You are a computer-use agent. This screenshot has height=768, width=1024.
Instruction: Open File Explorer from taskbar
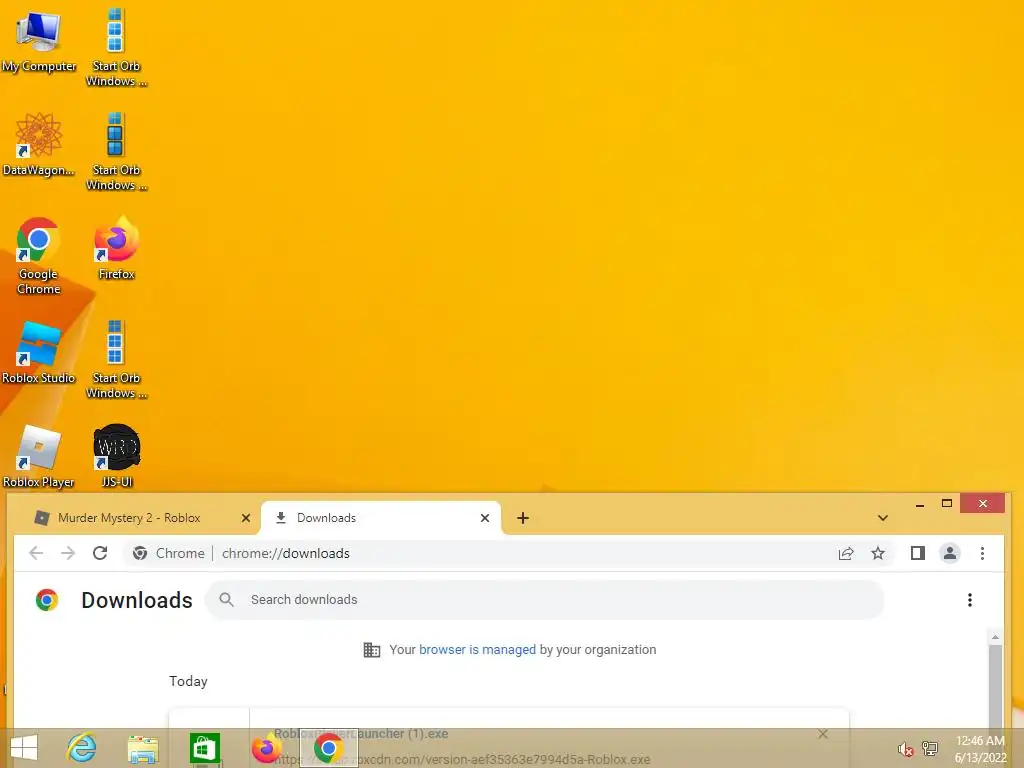[143, 748]
